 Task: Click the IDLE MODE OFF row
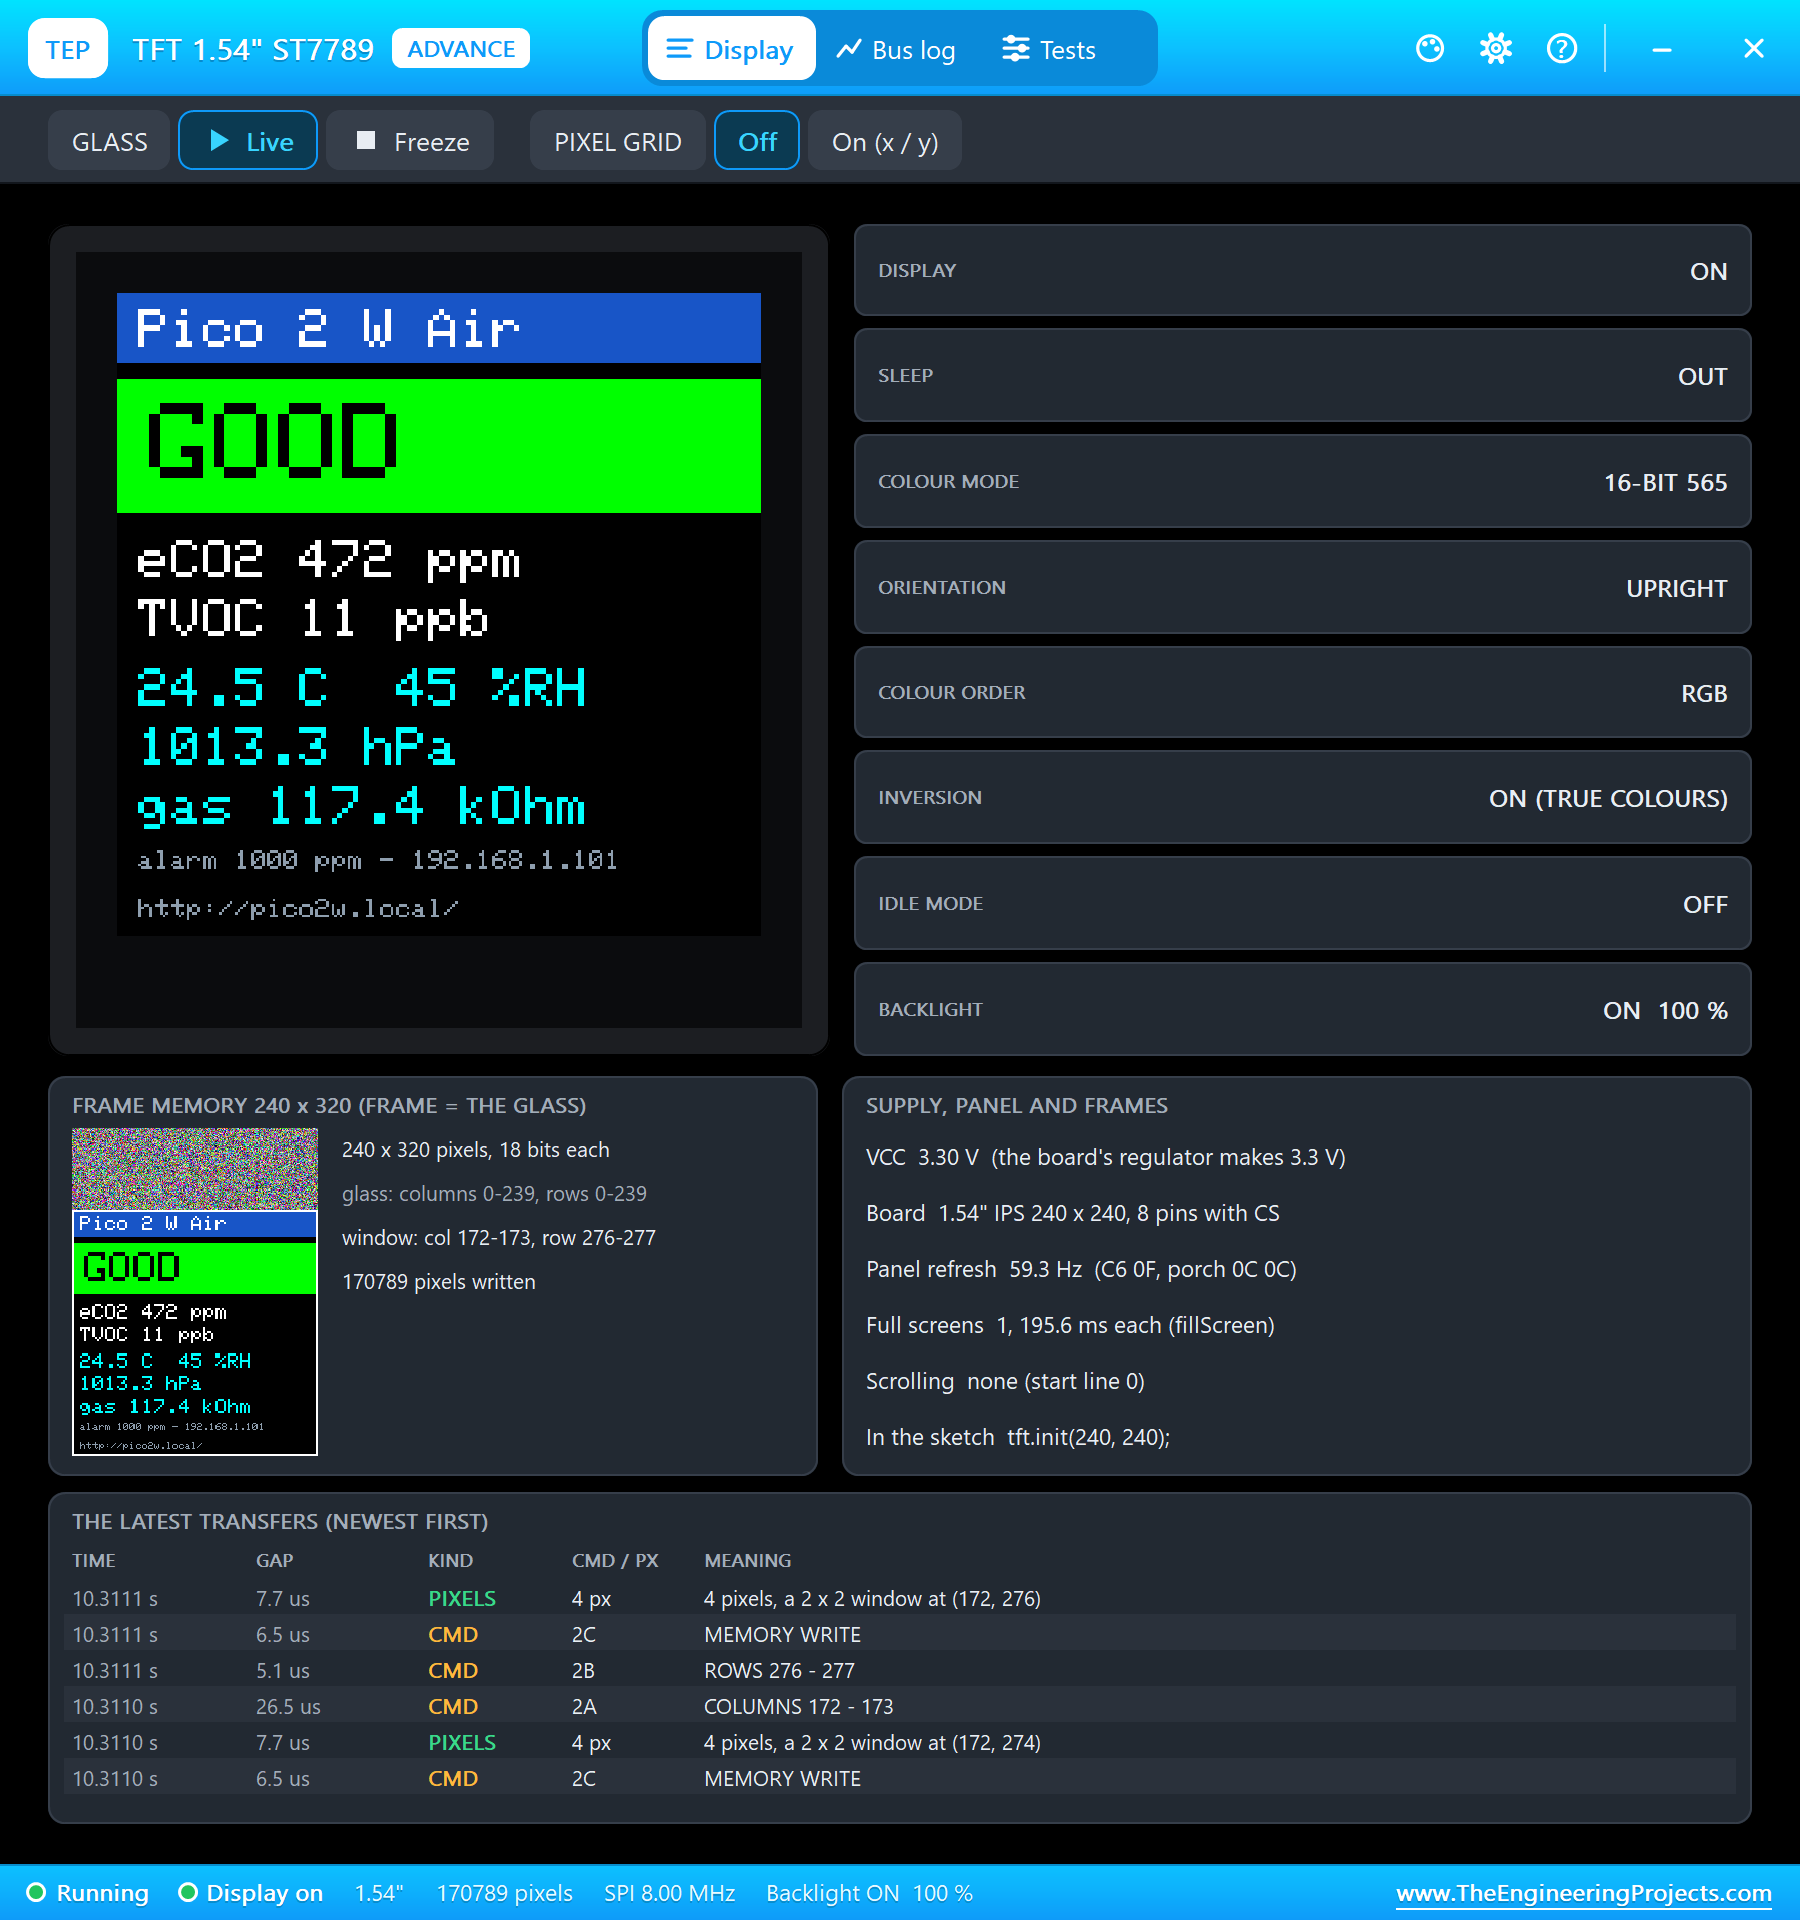1302,904
